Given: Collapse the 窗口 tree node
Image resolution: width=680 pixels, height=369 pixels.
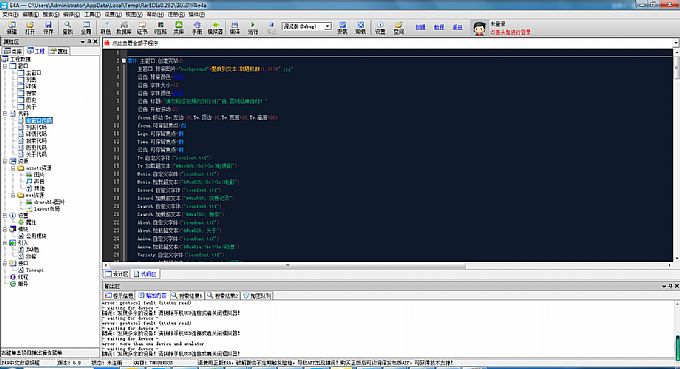Looking at the screenshot, I should pyautogui.click(x=5, y=66).
